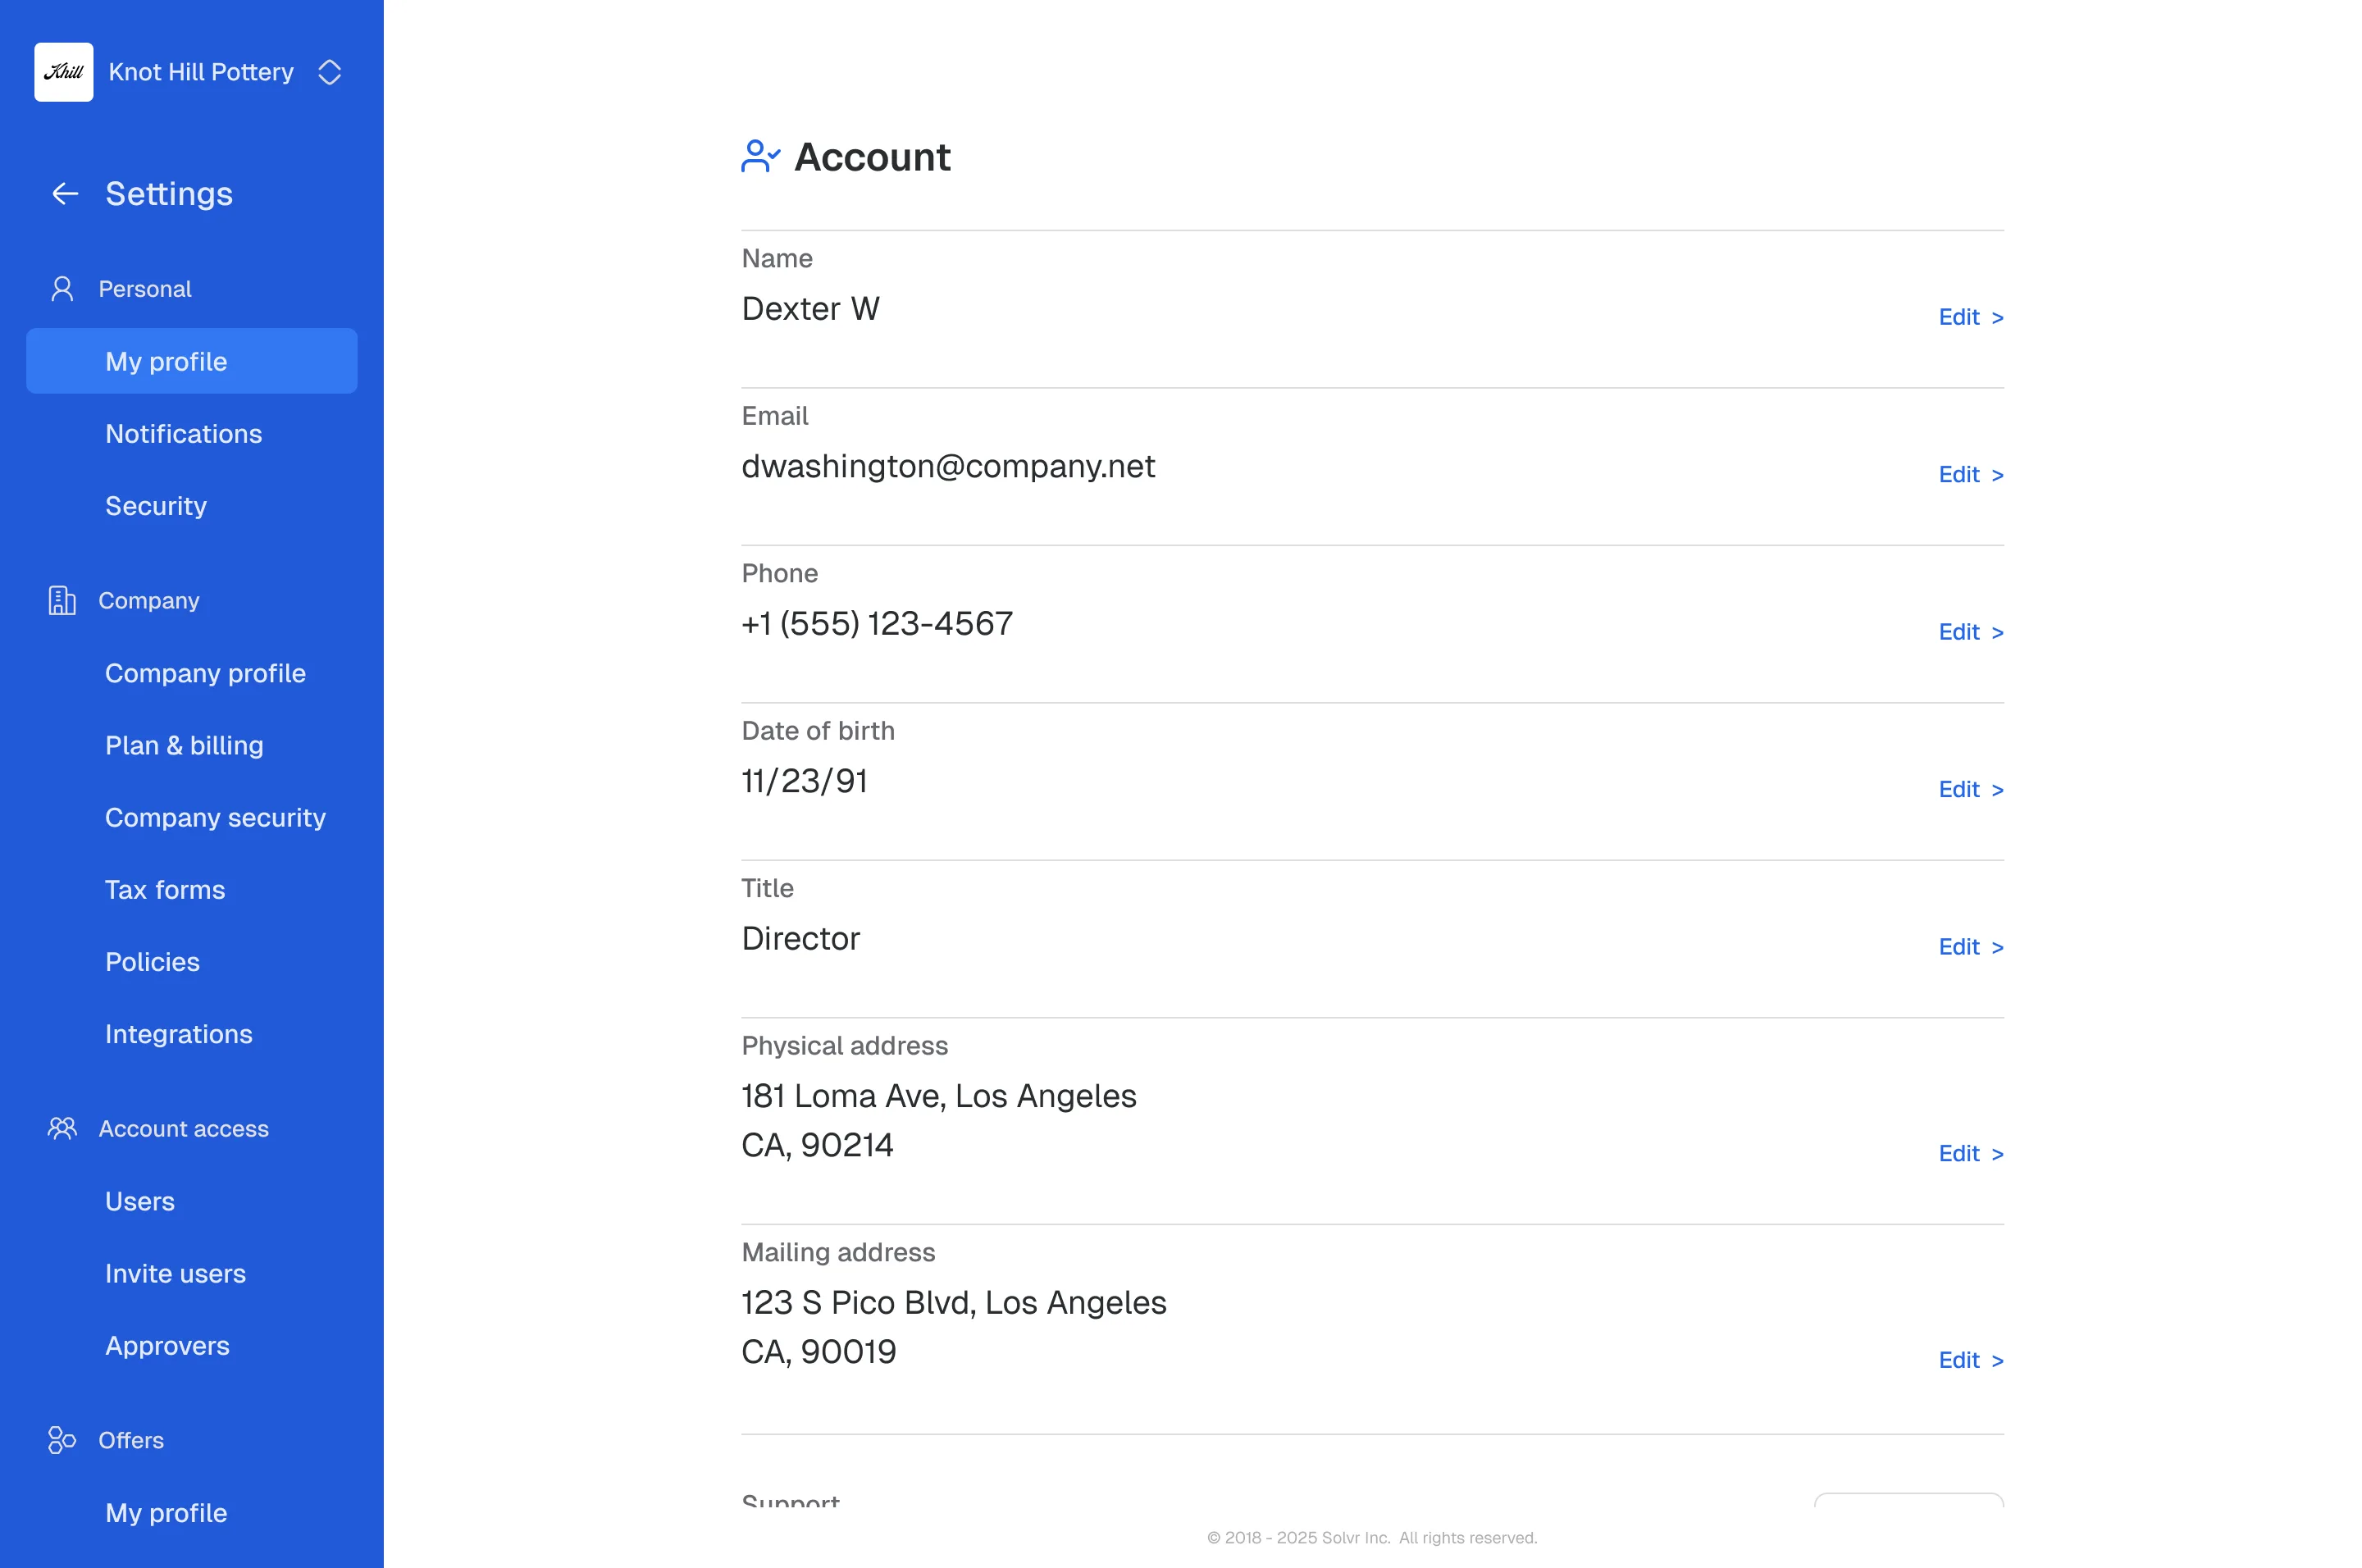This screenshot has height=1568, width=2362.
Task: Navigate to Tax forms
Action: click(x=165, y=889)
